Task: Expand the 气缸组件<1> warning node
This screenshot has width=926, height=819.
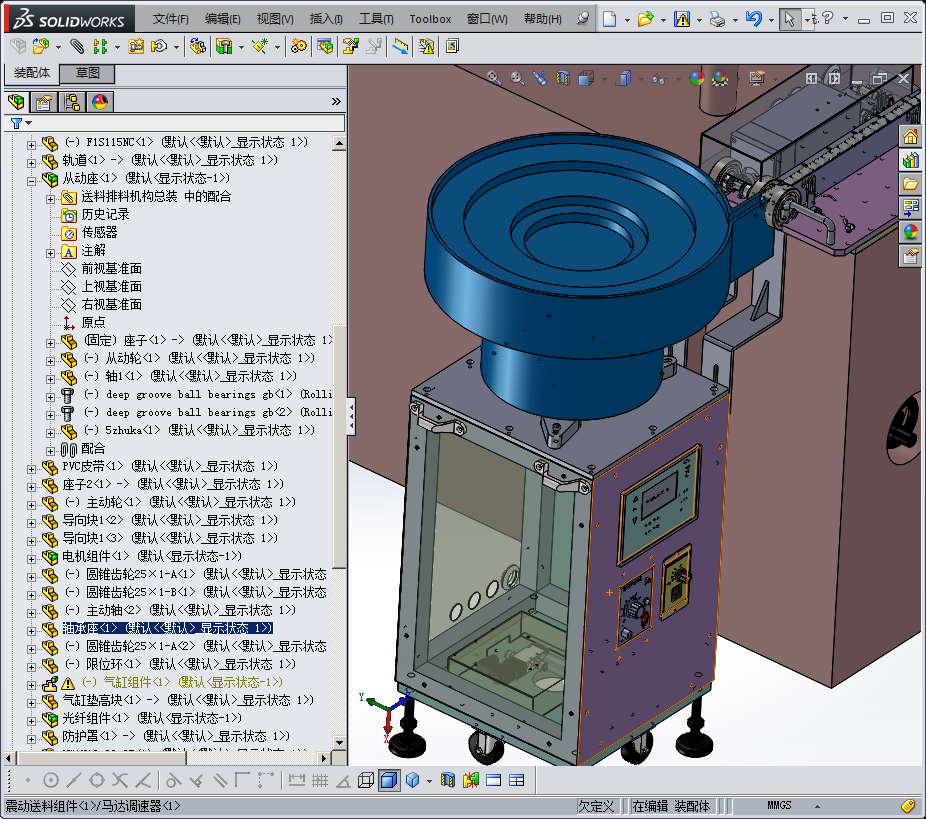Action: click(31, 685)
